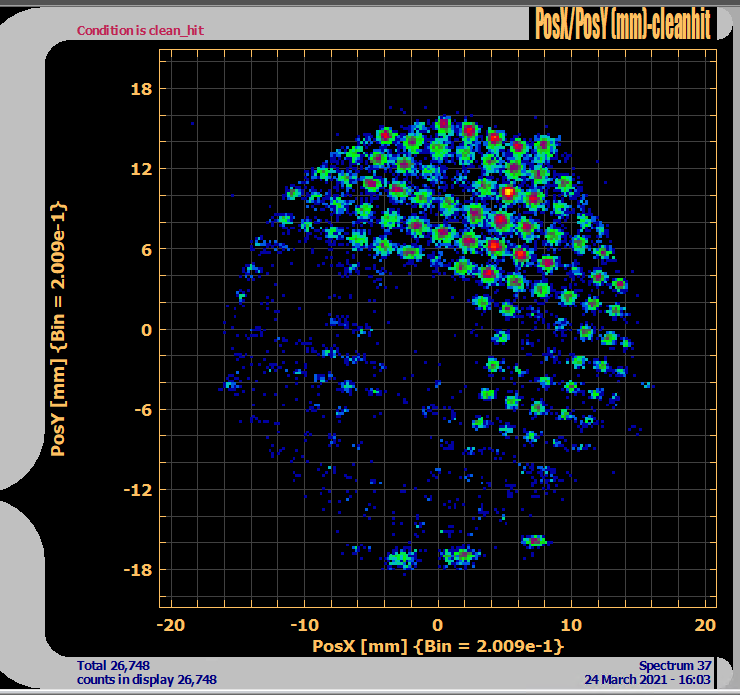This screenshot has height=697, width=740.
Task: Click the Y-axis tick label -12
Action: click(x=138, y=490)
